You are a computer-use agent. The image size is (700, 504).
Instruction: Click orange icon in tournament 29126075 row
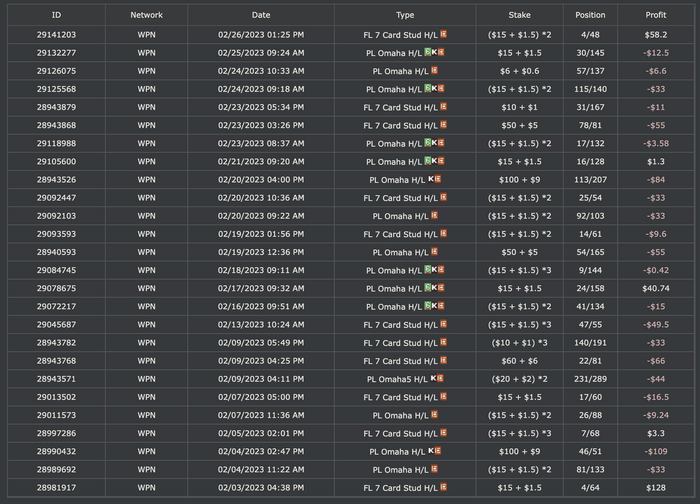tap(434, 71)
